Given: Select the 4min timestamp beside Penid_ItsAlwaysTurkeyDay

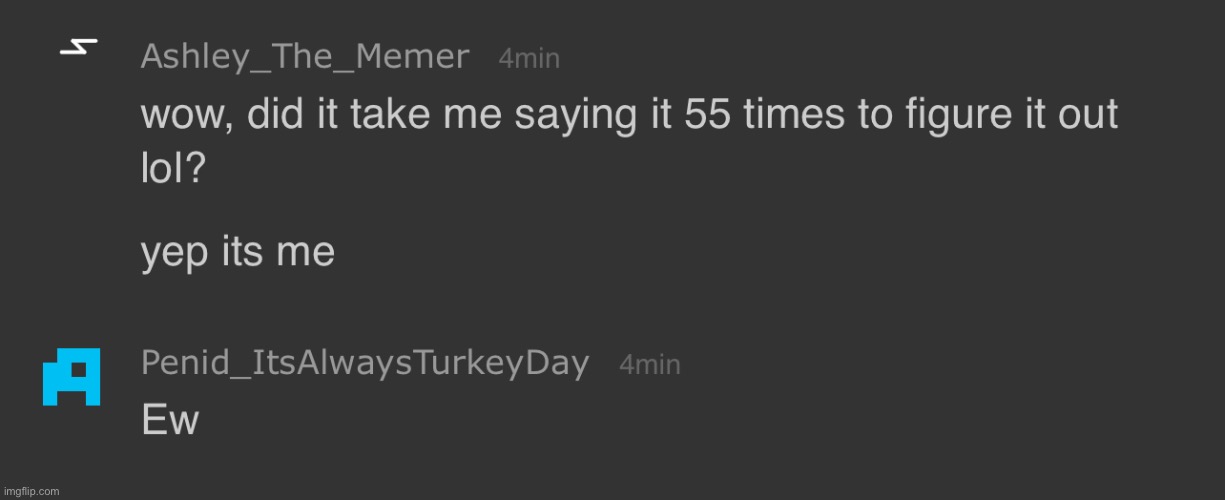Looking at the screenshot, I should pos(650,365).
